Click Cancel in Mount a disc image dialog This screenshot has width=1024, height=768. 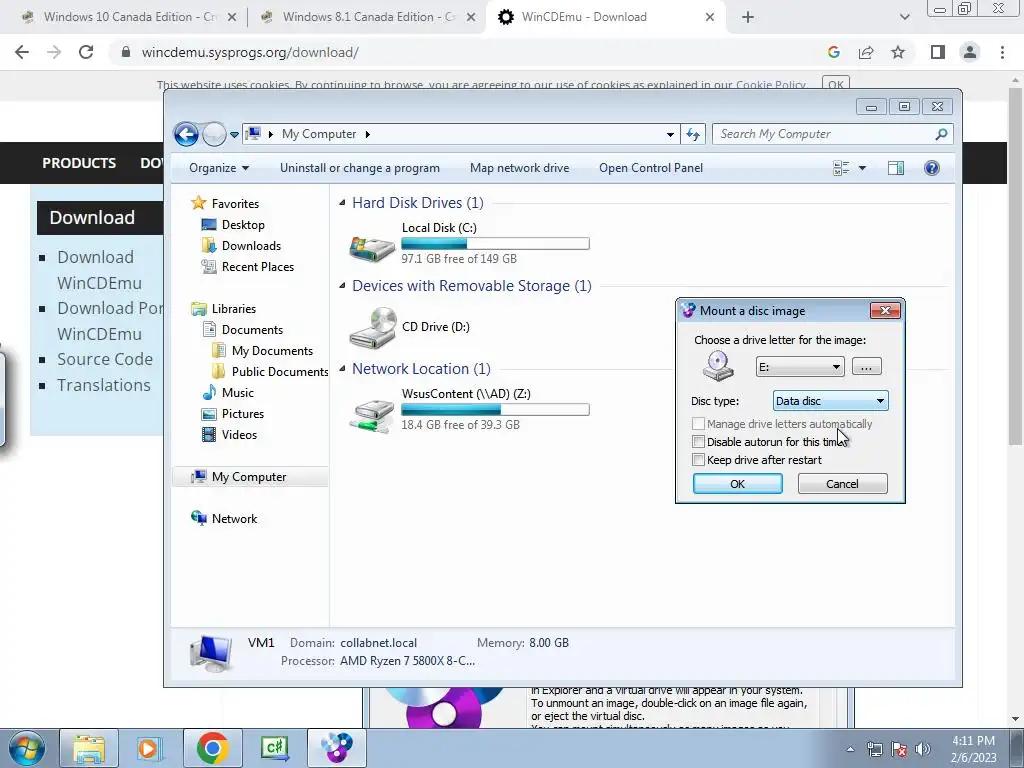(842, 484)
